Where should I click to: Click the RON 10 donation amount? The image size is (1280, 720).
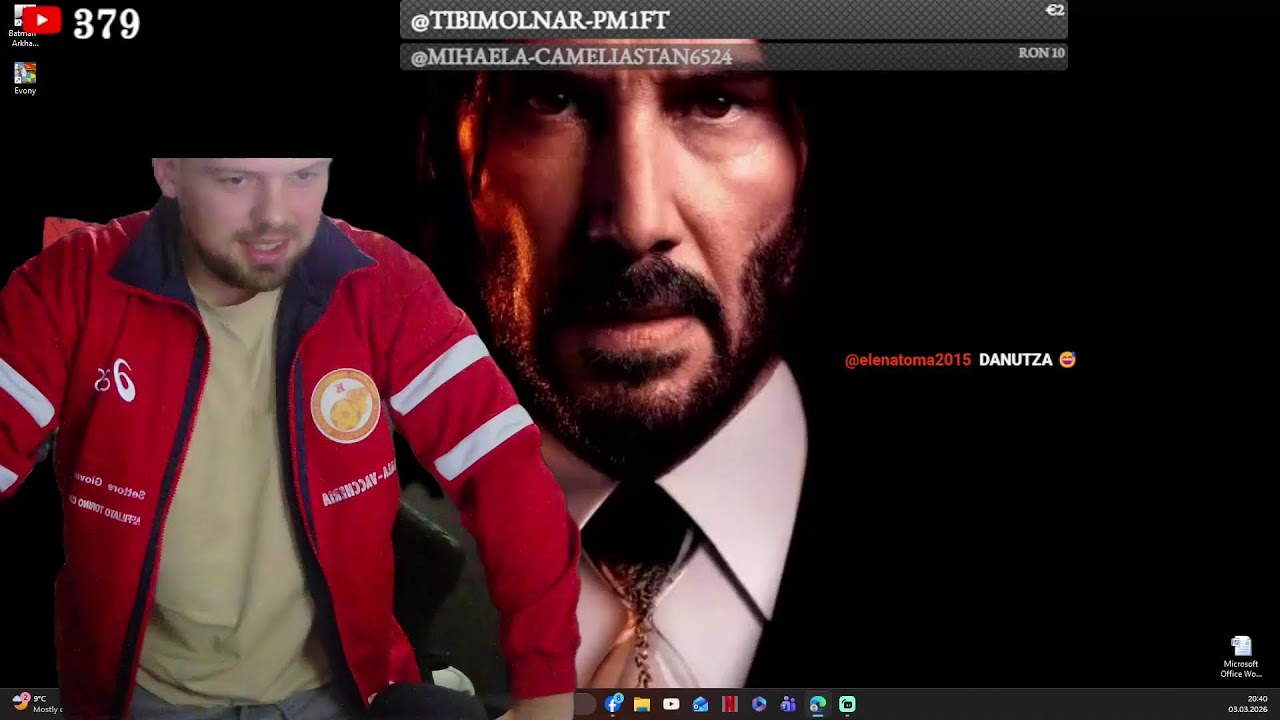1041,53
